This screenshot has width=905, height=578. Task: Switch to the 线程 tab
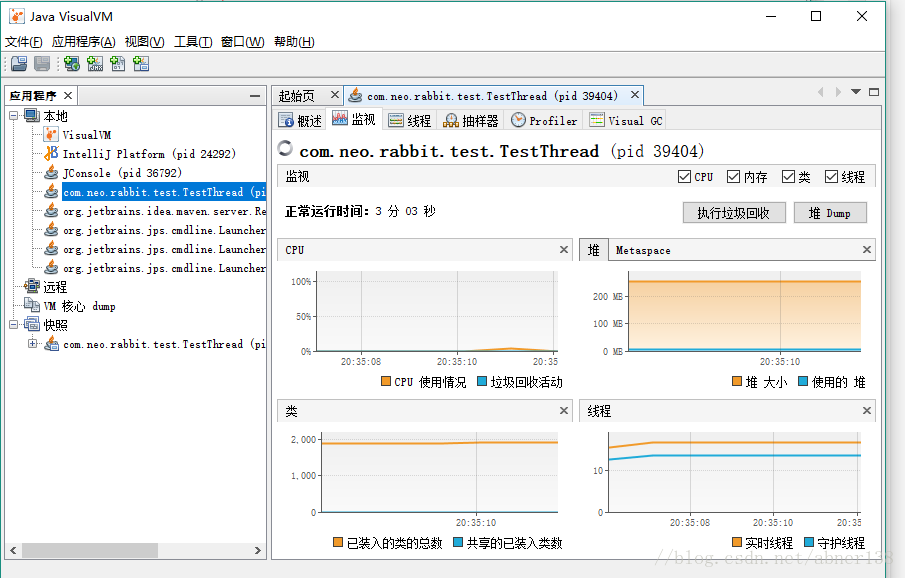tap(410, 120)
